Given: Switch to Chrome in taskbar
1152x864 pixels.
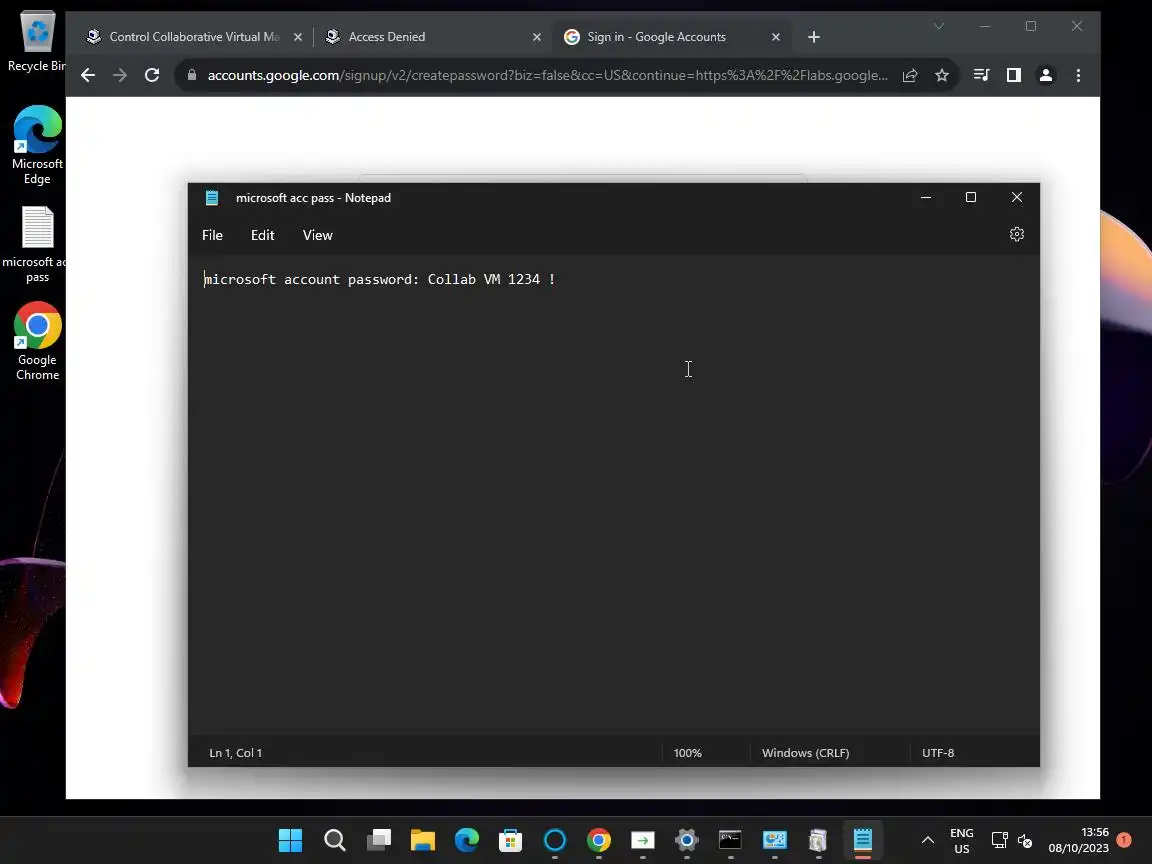Looking at the screenshot, I should pyautogui.click(x=599, y=840).
